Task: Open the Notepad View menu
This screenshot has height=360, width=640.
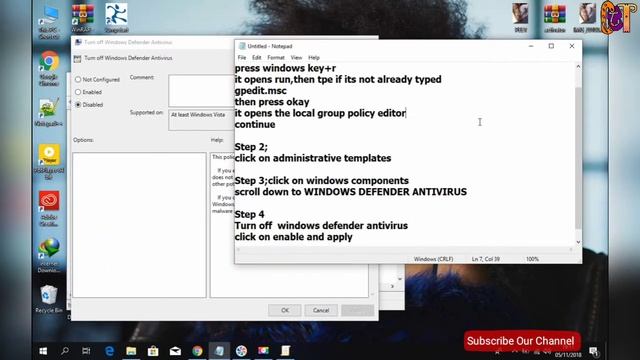Action: click(296, 58)
